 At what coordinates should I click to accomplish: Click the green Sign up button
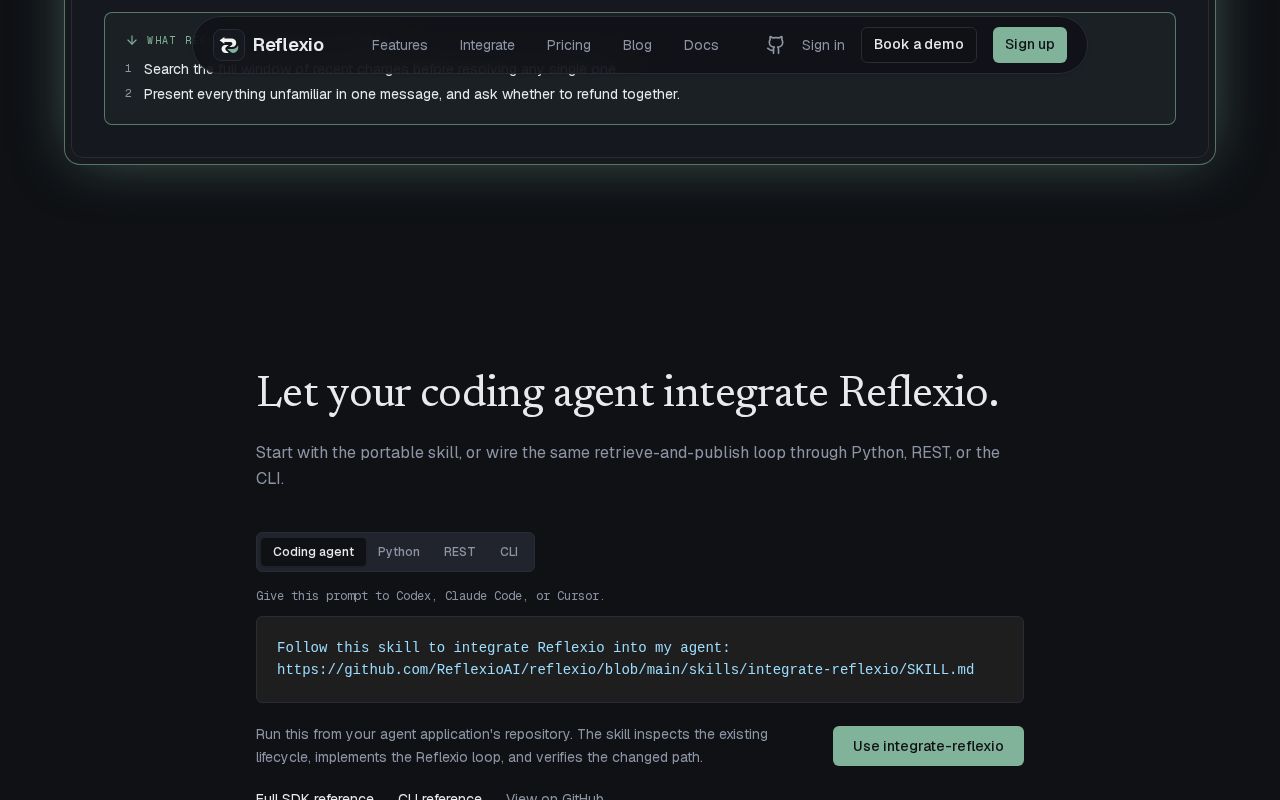[x=1030, y=45]
